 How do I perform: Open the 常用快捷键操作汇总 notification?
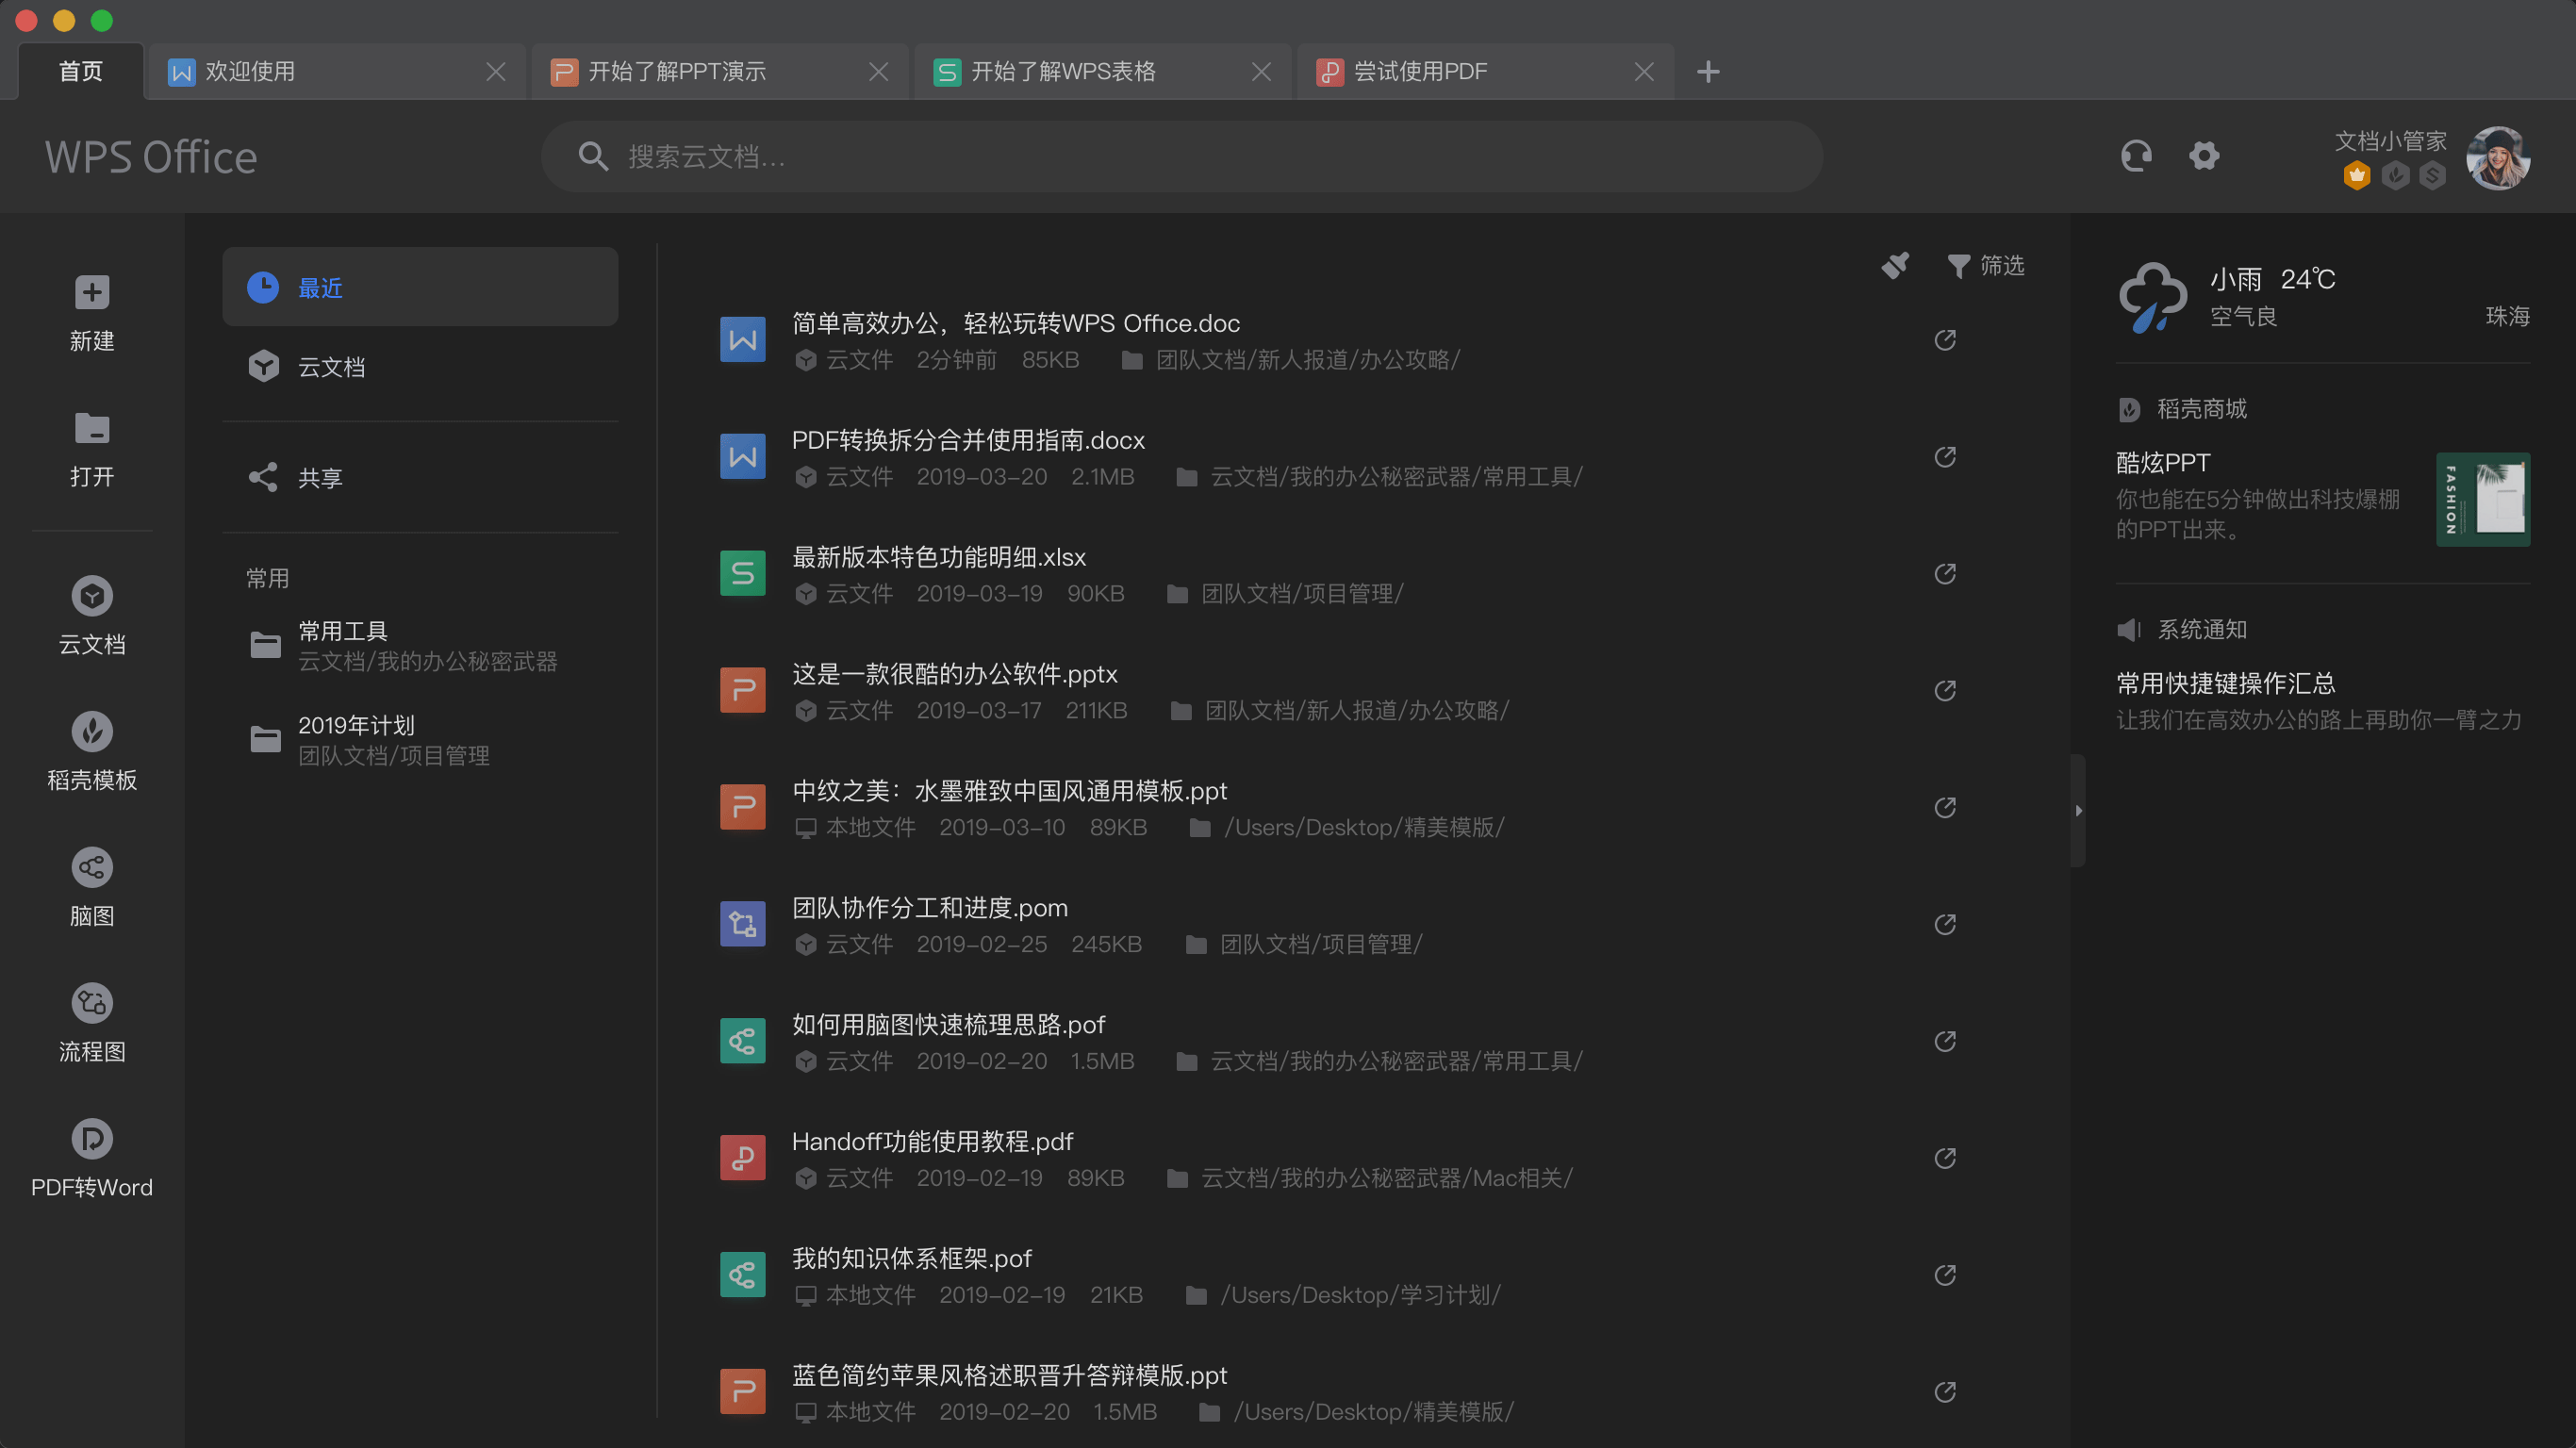click(2226, 683)
